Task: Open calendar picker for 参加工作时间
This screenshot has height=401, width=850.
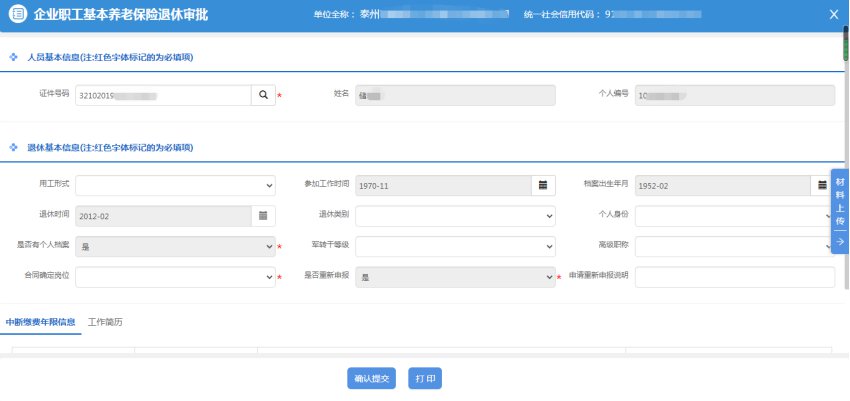Action: tap(543, 185)
